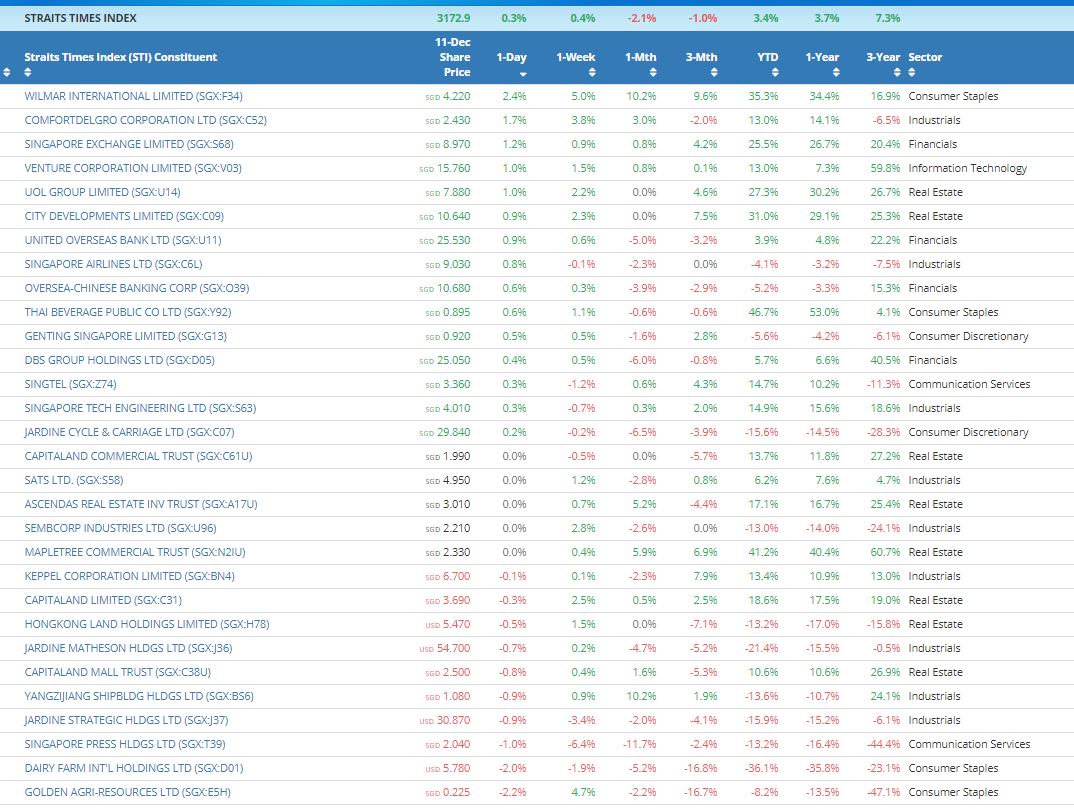This screenshot has height=810, width=1074.
Task: Select Wilmar 1-Day change 2.4%
Action: [x=514, y=96]
